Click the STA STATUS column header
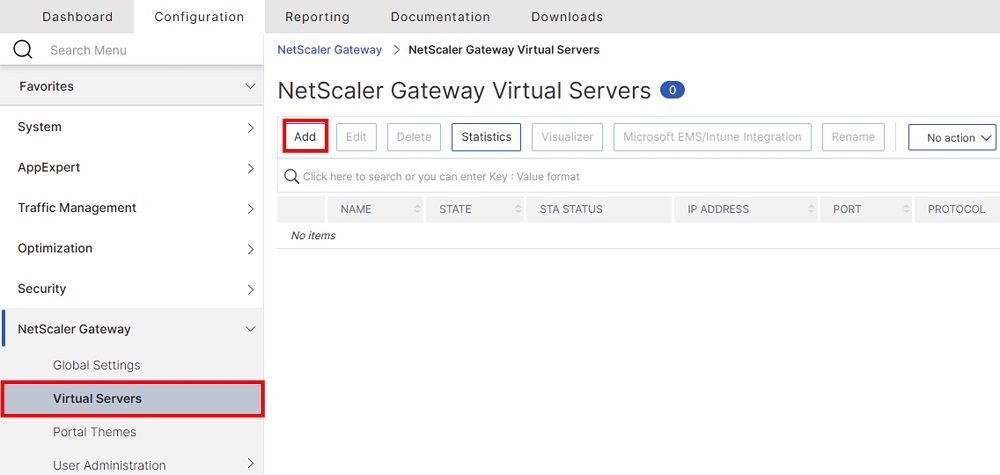The width and height of the screenshot is (1000, 475). point(599,209)
